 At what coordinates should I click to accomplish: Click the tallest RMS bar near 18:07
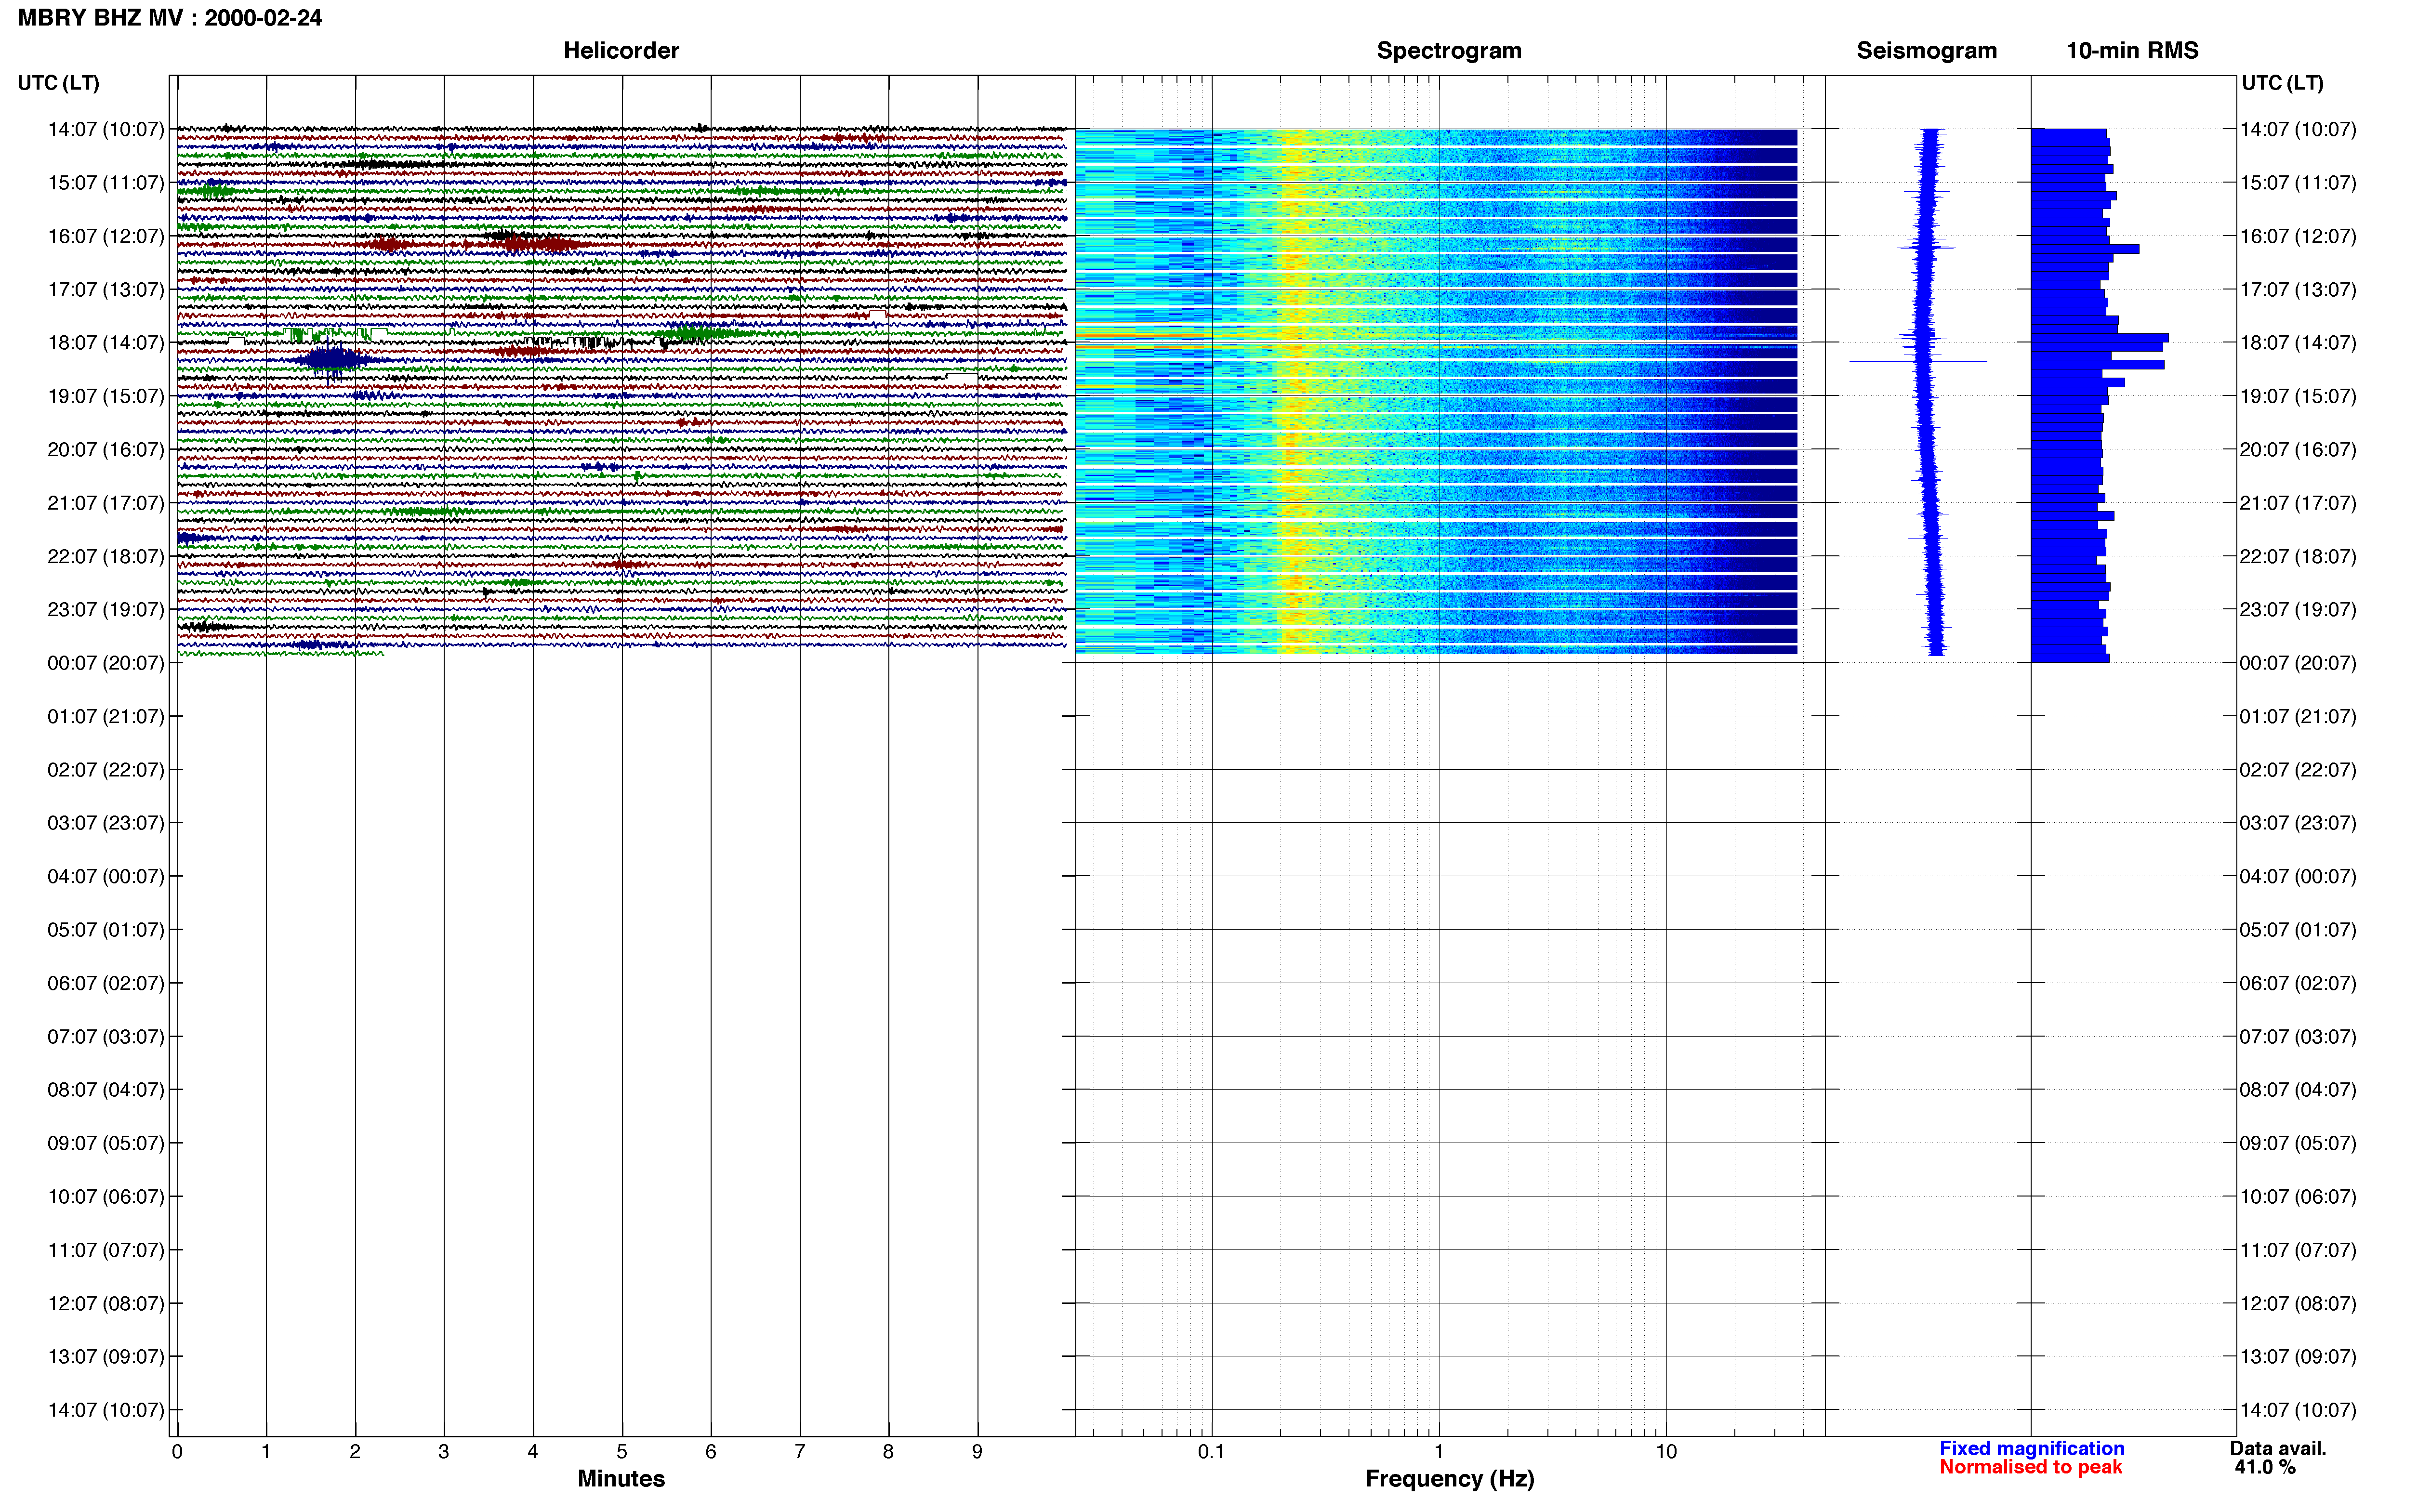2099,338
